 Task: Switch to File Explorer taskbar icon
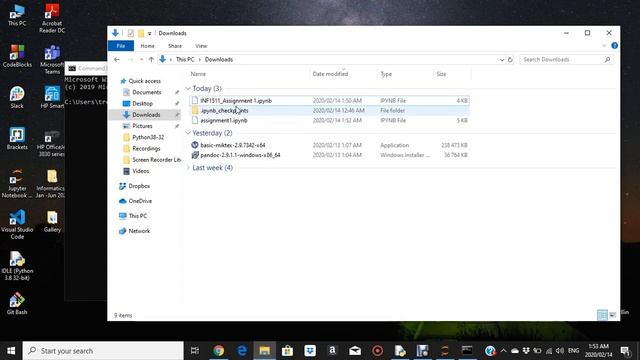(x=264, y=351)
